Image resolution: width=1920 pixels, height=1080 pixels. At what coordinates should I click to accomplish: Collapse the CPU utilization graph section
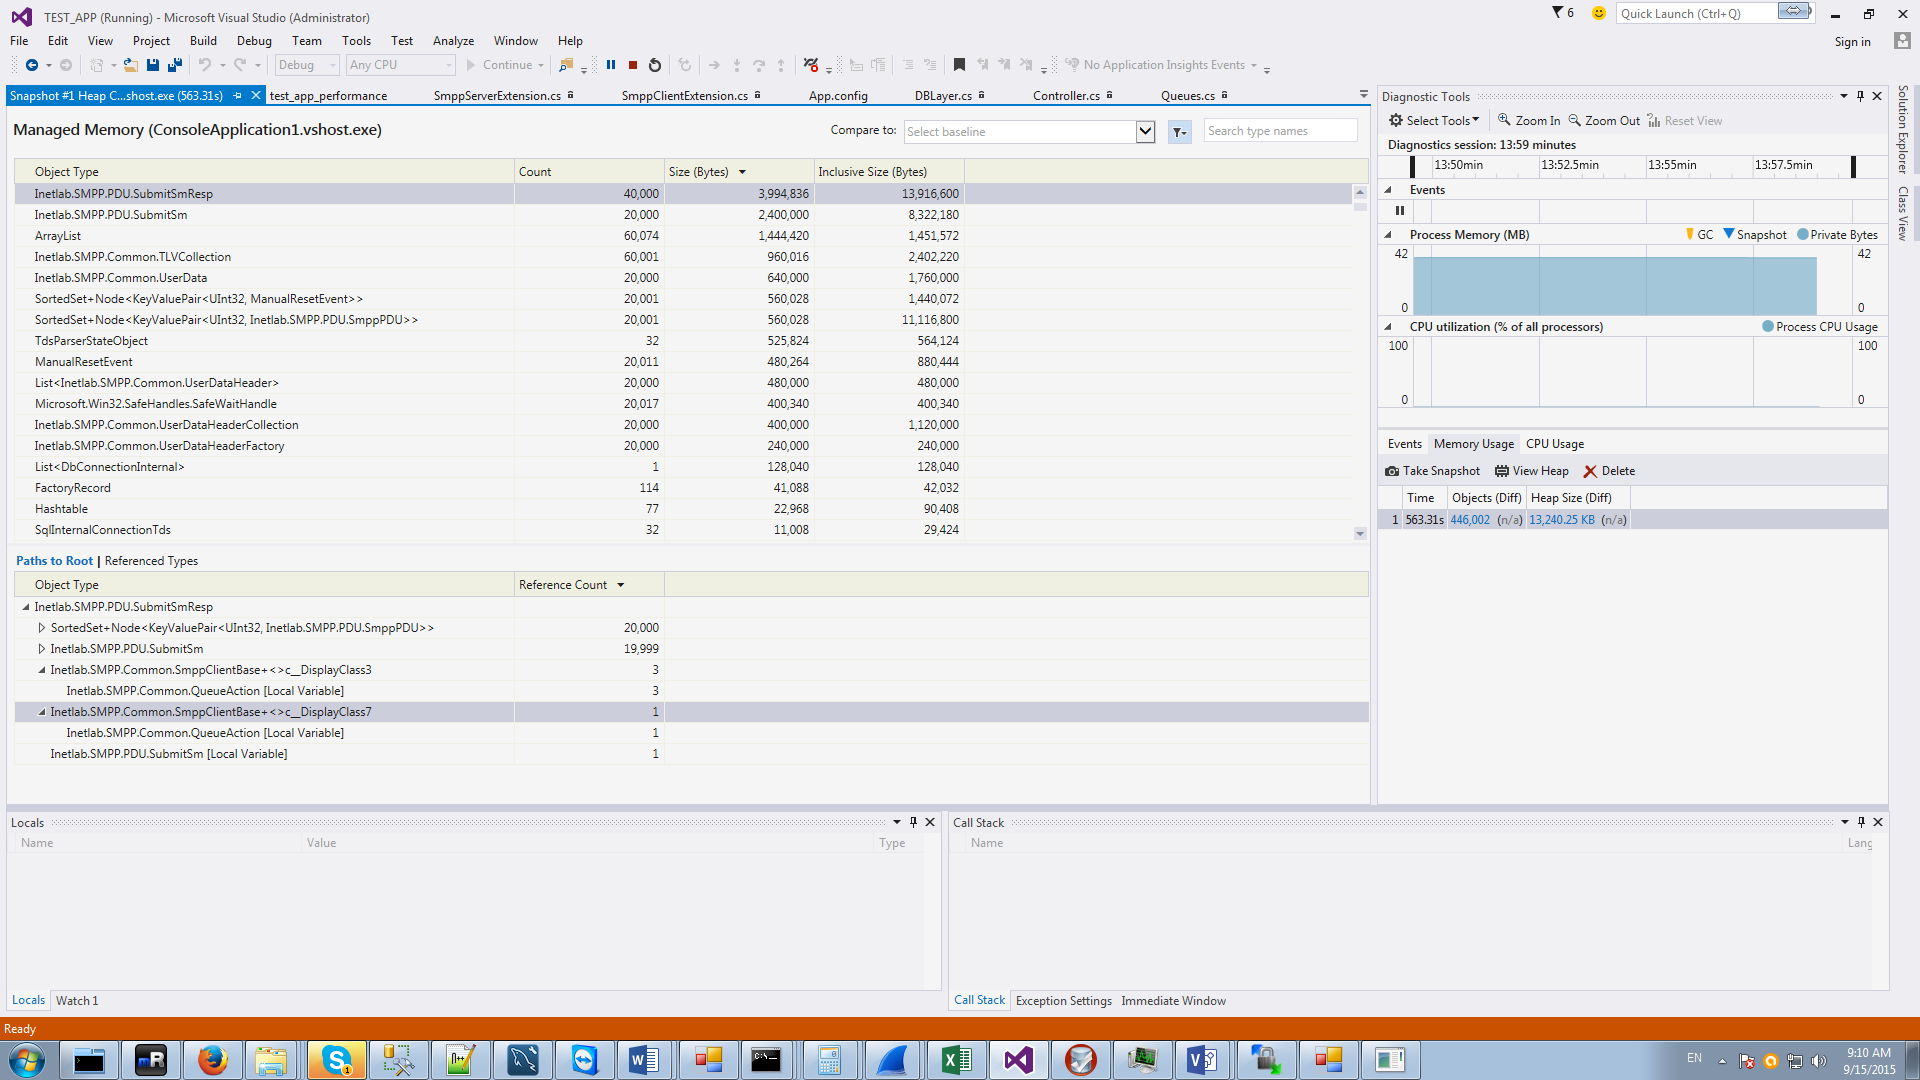1388,327
